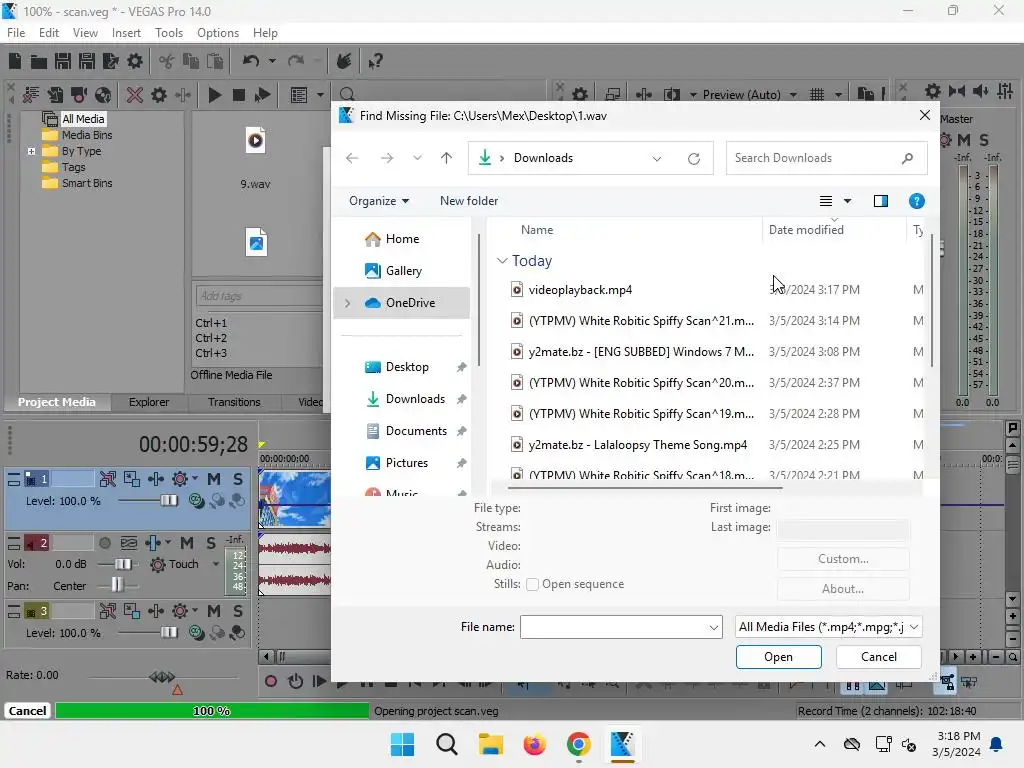Viewport: 1024px width, 768px height.
Task: Start media preview with the play icon
Action: (x=214, y=95)
